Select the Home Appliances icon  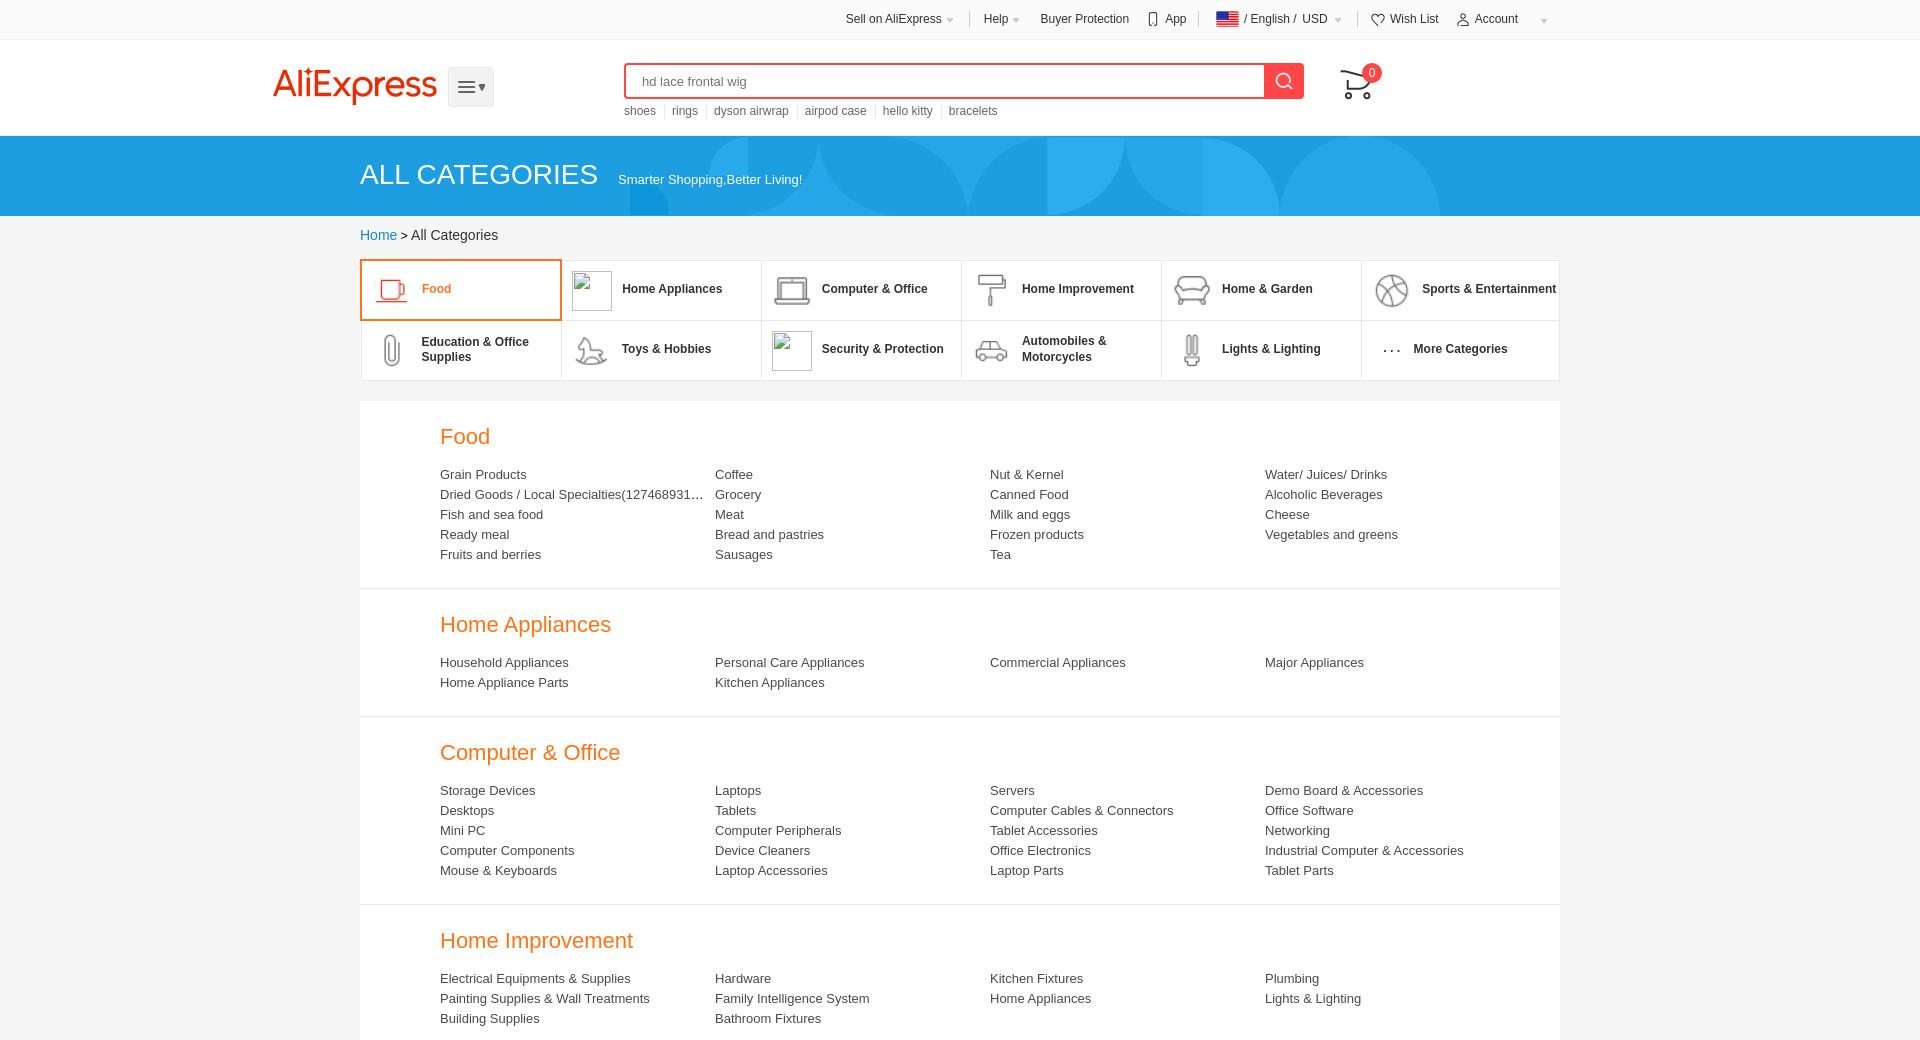click(592, 291)
